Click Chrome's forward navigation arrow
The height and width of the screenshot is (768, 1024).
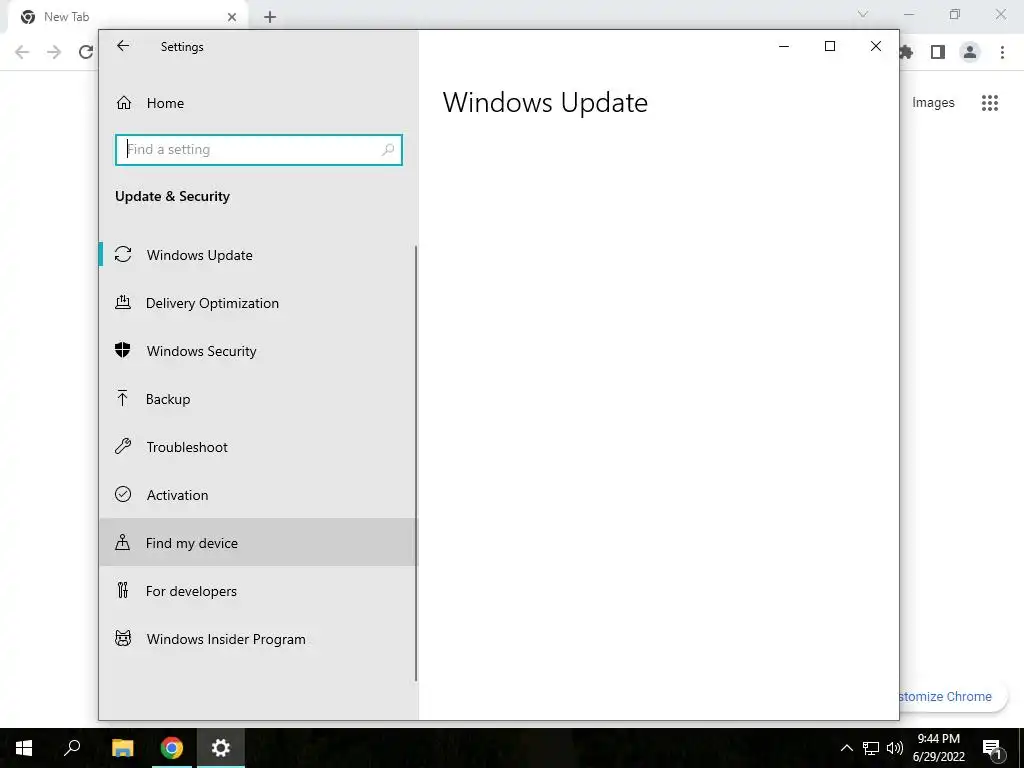pos(54,52)
